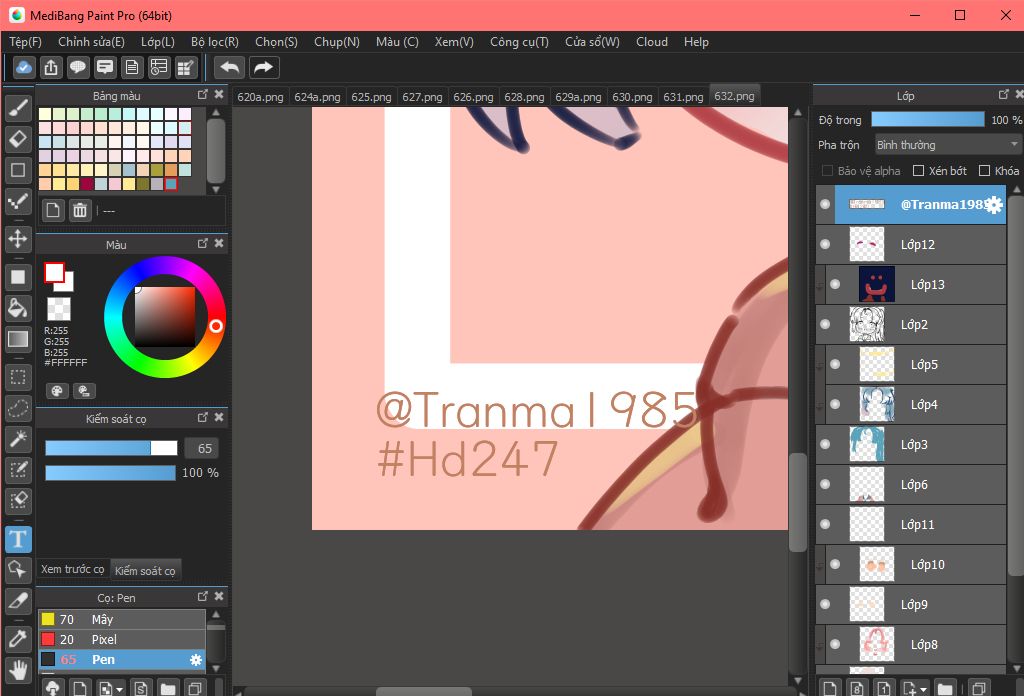Image resolution: width=1024 pixels, height=696 pixels.
Task: Select the Eraser tool
Action: click(x=18, y=138)
